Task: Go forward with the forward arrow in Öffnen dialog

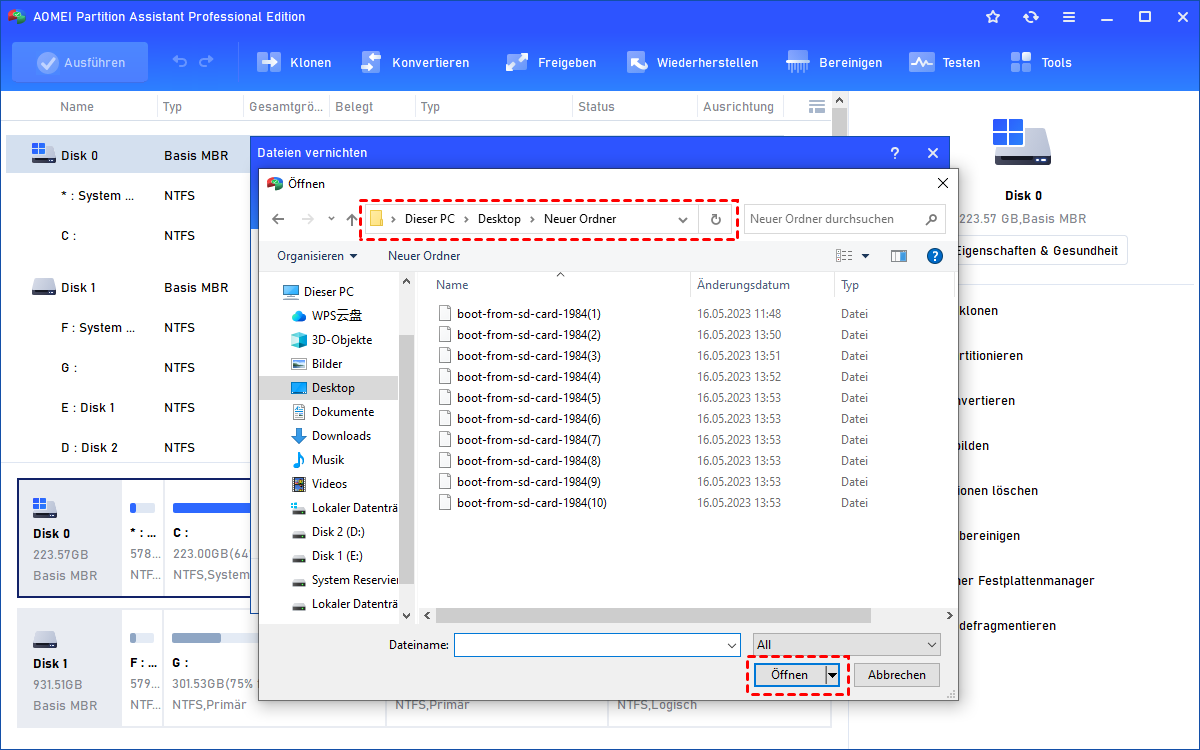Action: coord(308,219)
